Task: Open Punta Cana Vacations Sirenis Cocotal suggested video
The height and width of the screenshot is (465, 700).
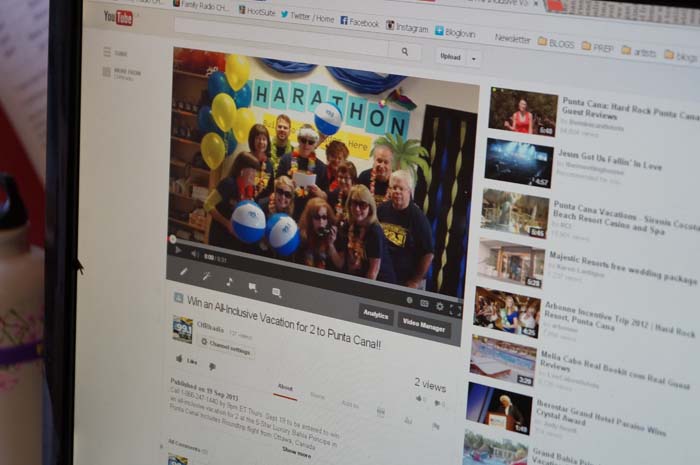Action: click(626, 218)
